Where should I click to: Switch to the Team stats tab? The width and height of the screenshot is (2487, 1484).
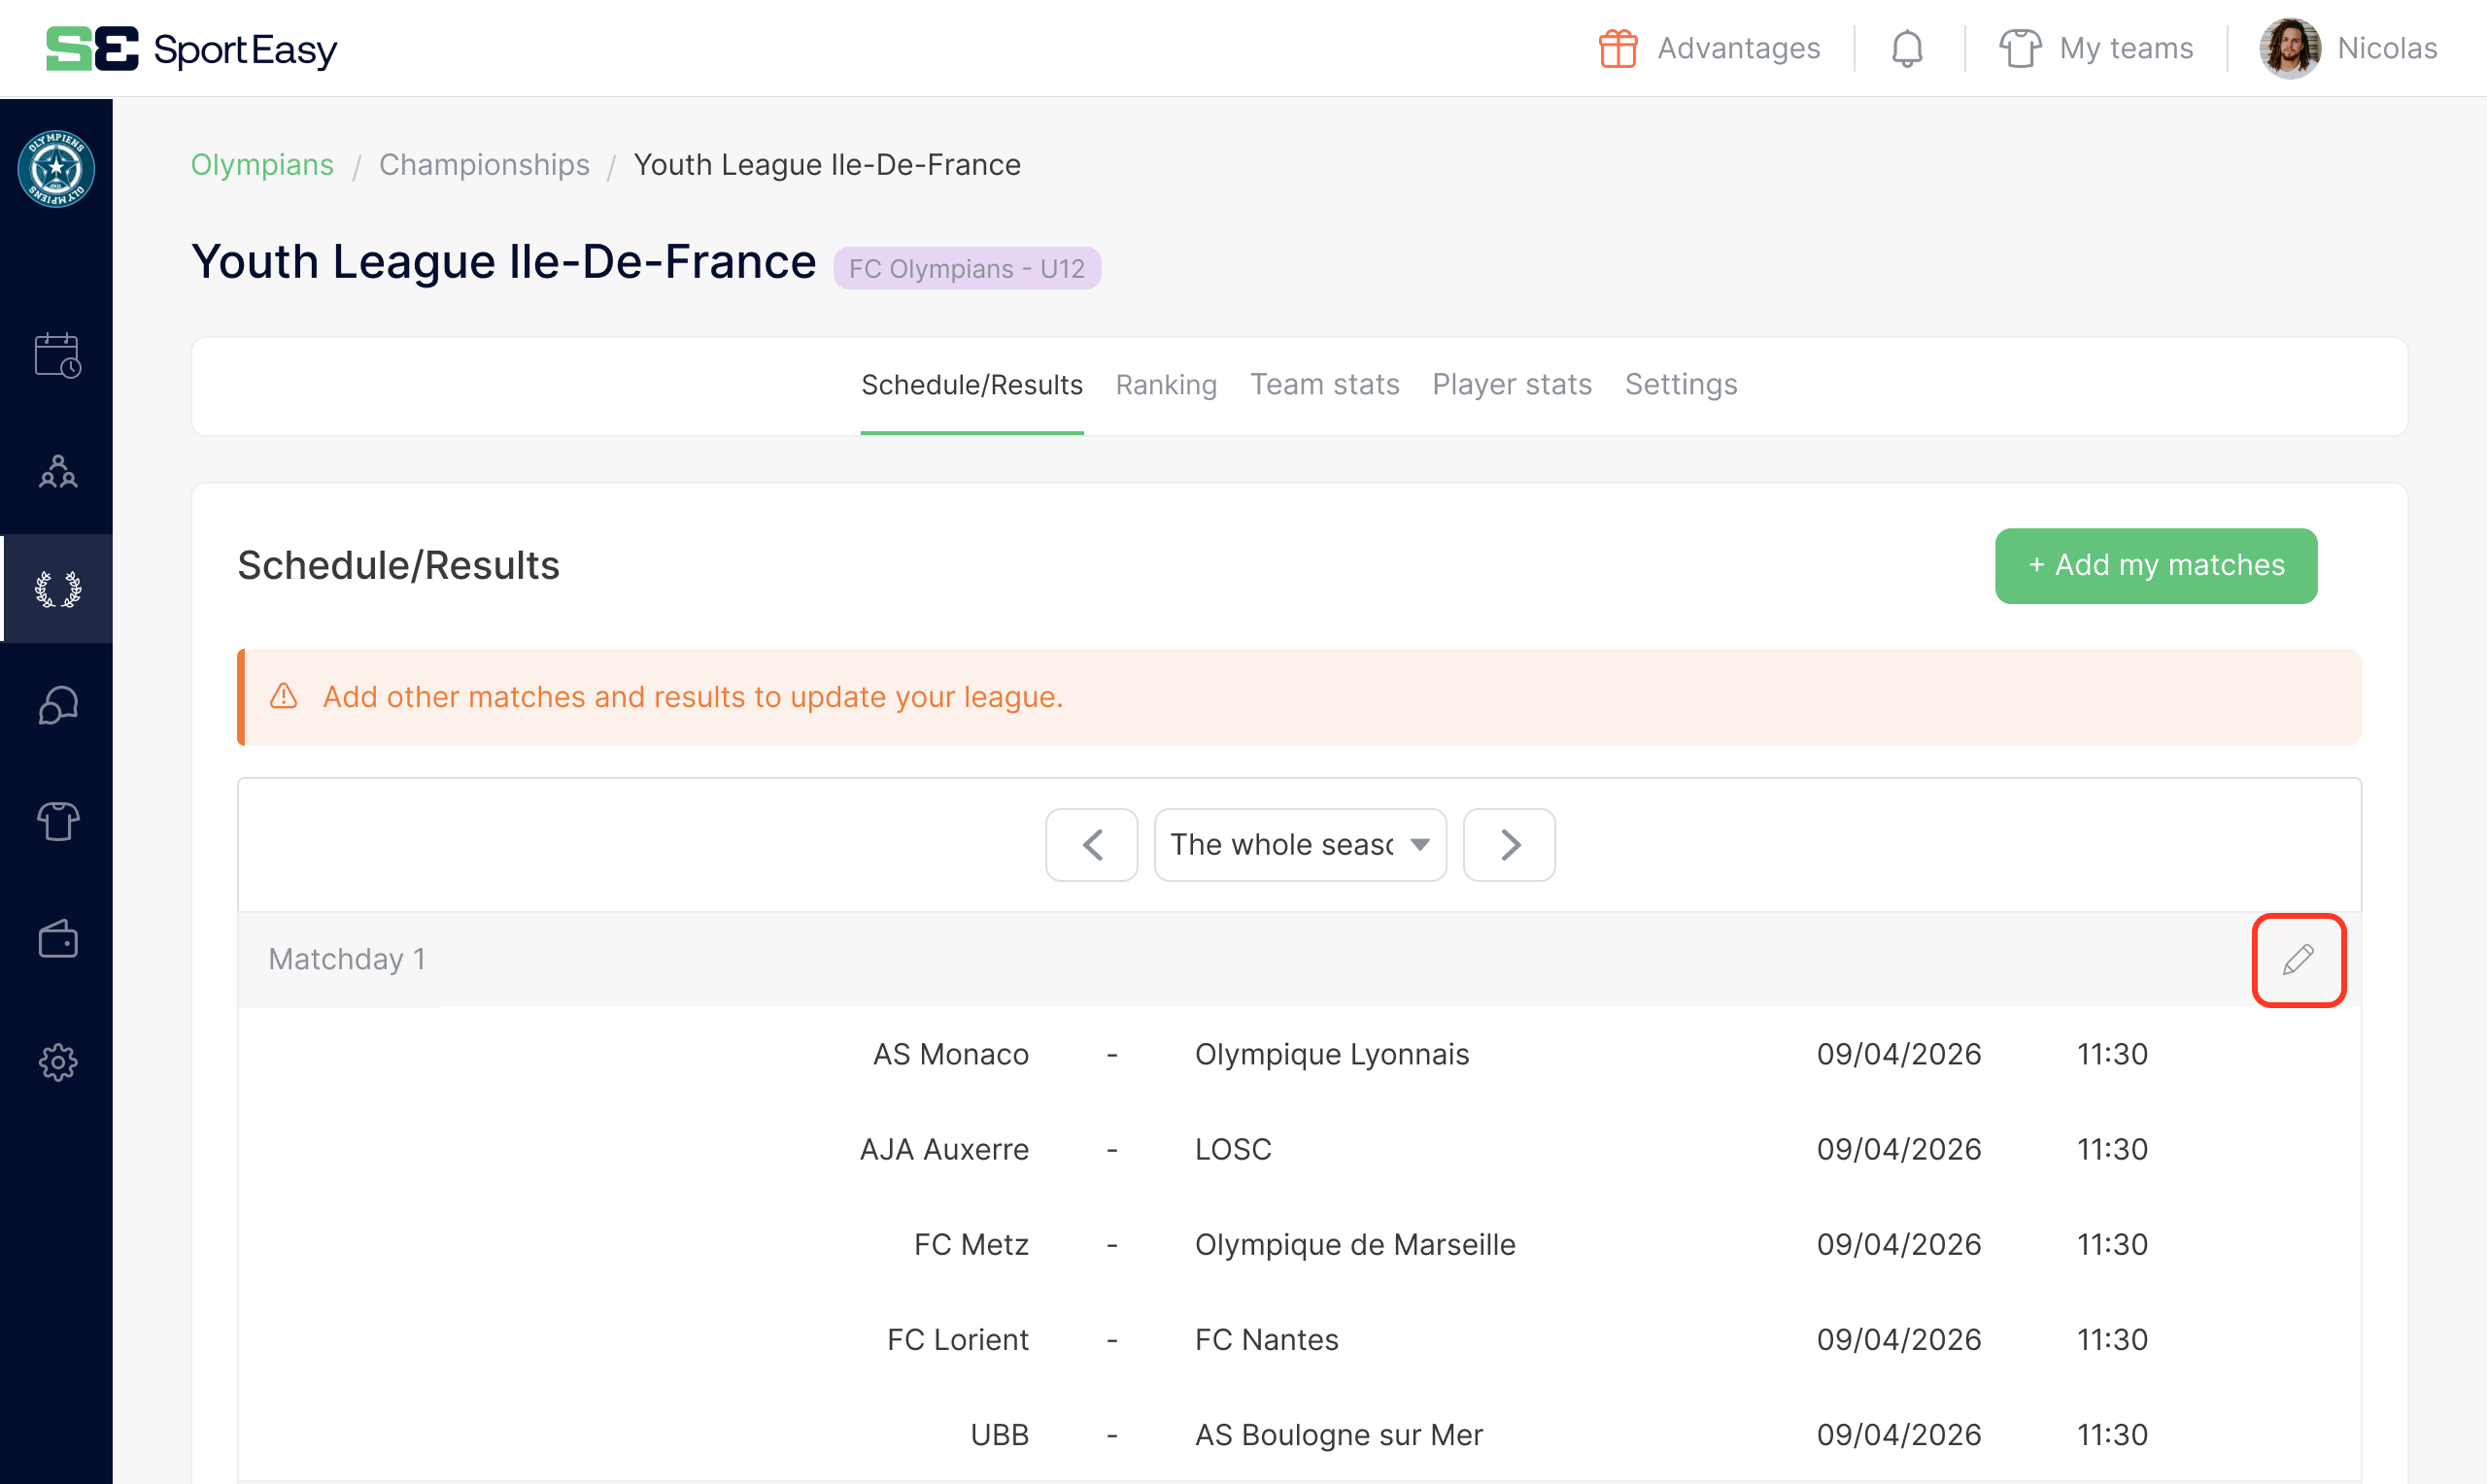coord(1324,385)
